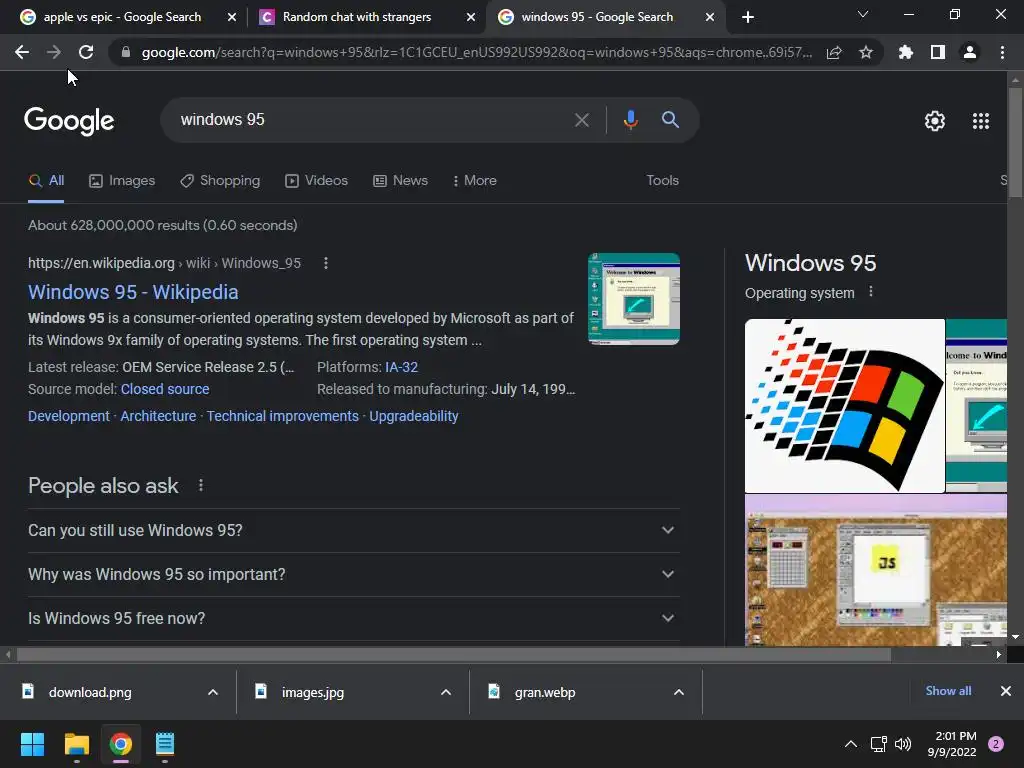This screenshot has width=1024, height=768.
Task: Open Windows Start menu
Action: 32,744
